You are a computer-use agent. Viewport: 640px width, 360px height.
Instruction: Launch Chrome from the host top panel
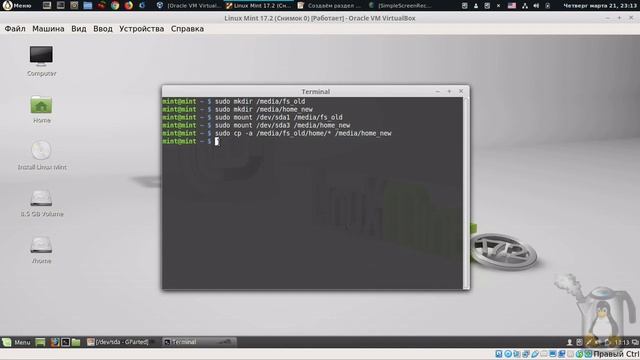pos(115,6)
